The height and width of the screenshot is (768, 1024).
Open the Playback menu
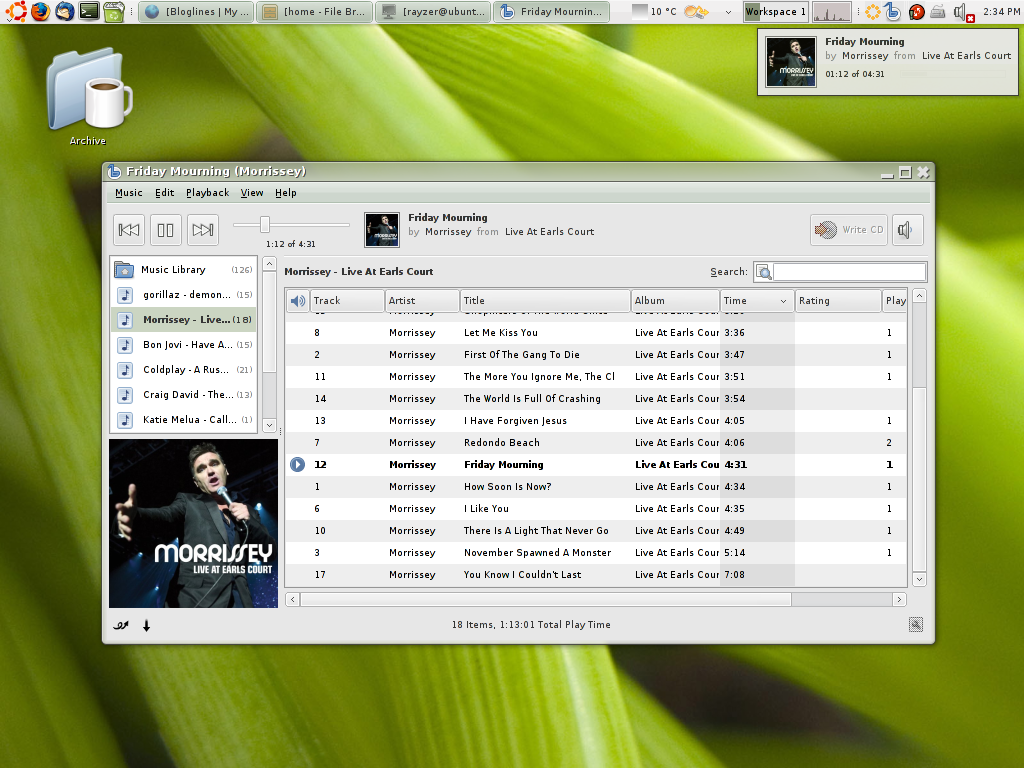coord(208,193)
